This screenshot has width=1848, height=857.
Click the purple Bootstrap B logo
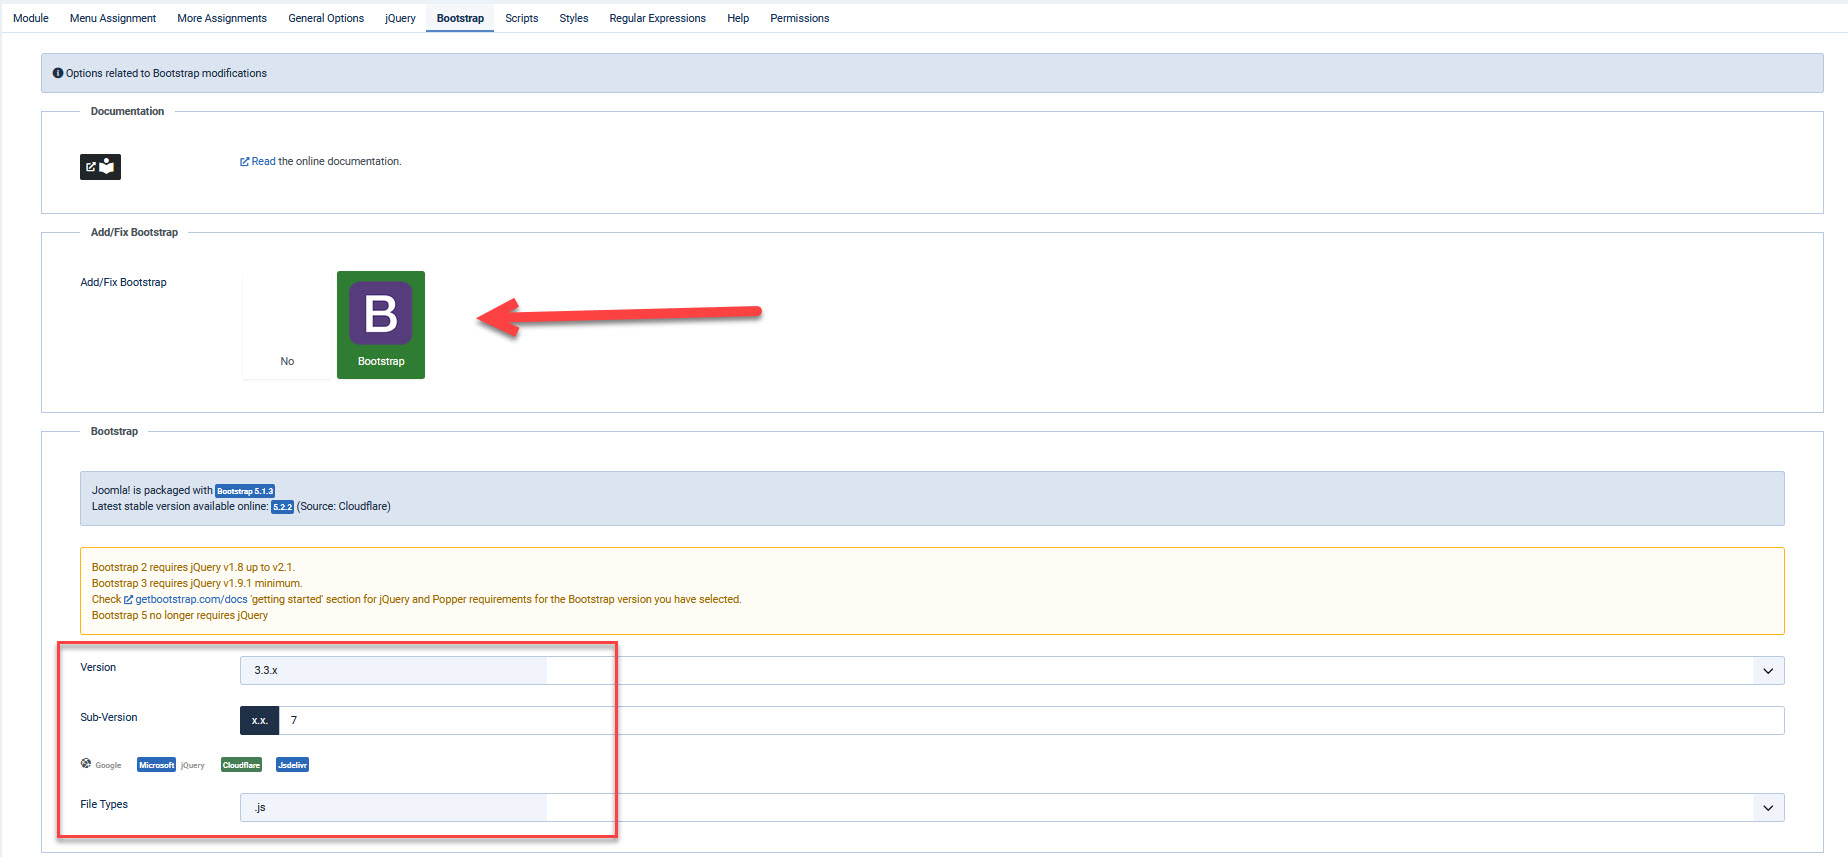[x=381, y=313]
